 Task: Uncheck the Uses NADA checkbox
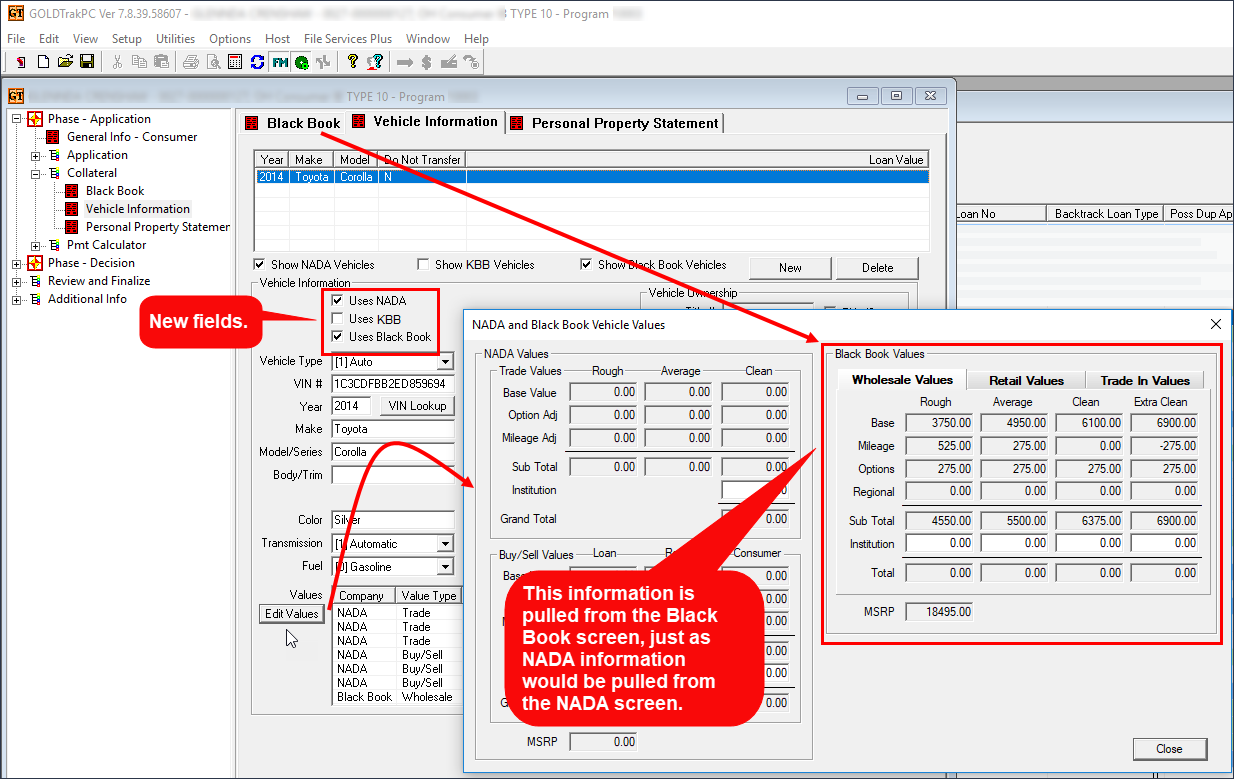point(337,301)
